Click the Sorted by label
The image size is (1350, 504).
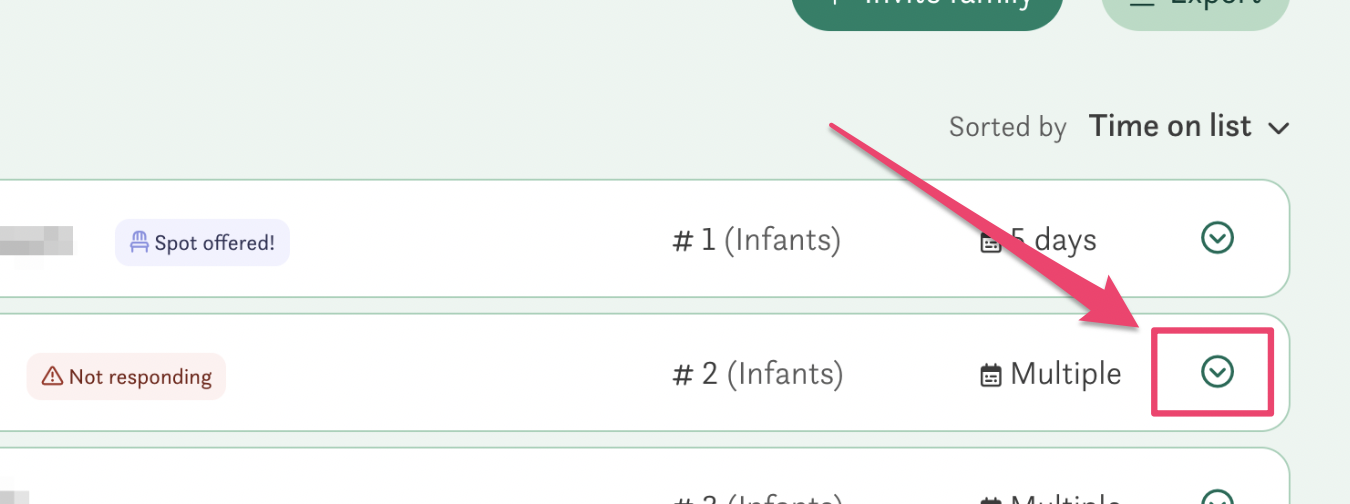click(1007, 127)
